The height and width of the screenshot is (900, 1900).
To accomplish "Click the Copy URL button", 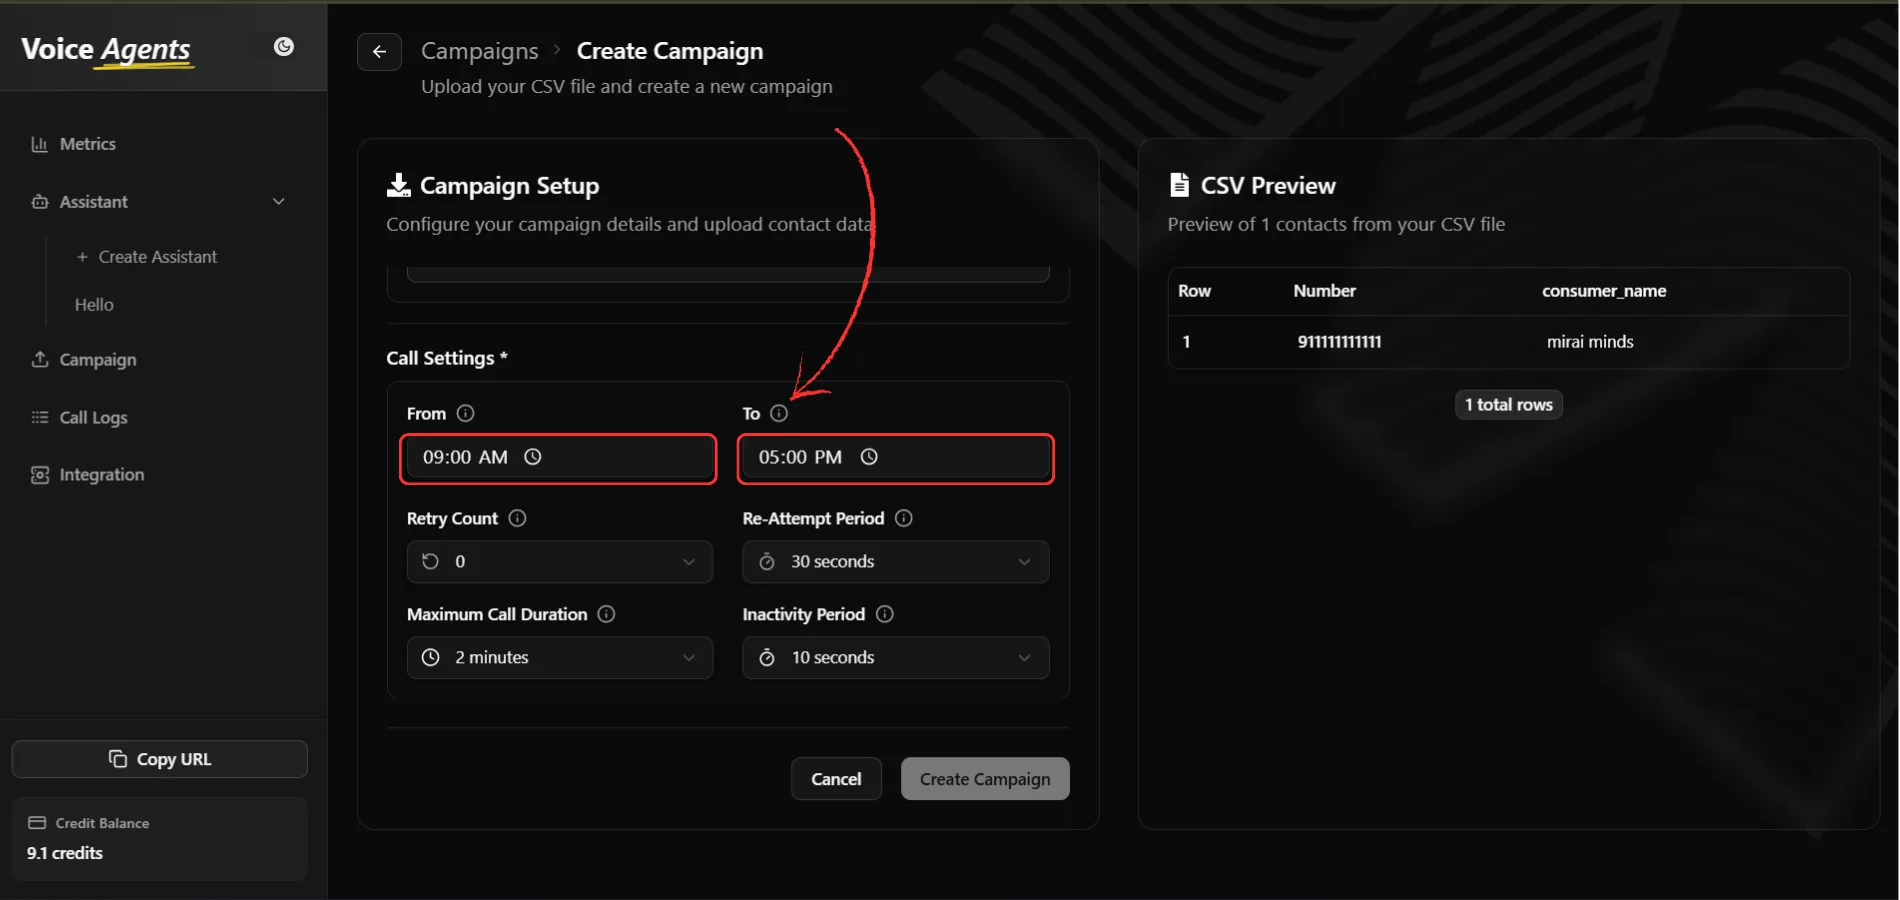I will tap(160, 759).
